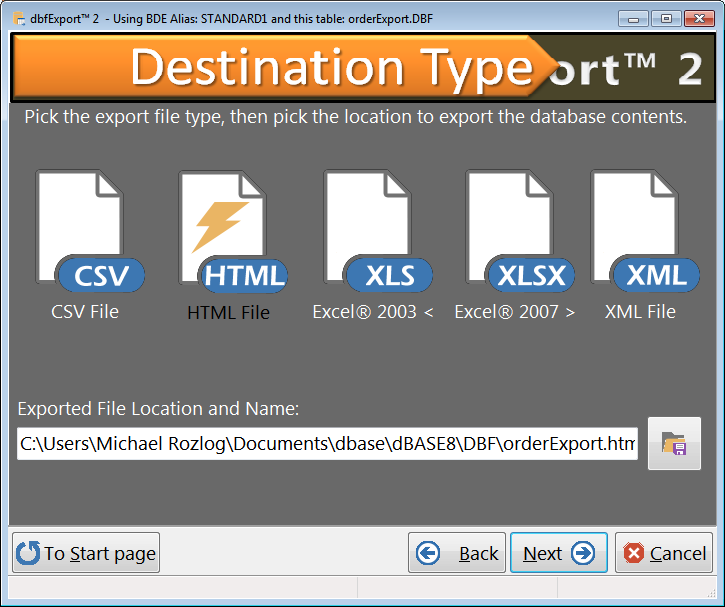Cancel the export wizard
The height and width of the screenshot is (607, 725).
tap(664, 552)
